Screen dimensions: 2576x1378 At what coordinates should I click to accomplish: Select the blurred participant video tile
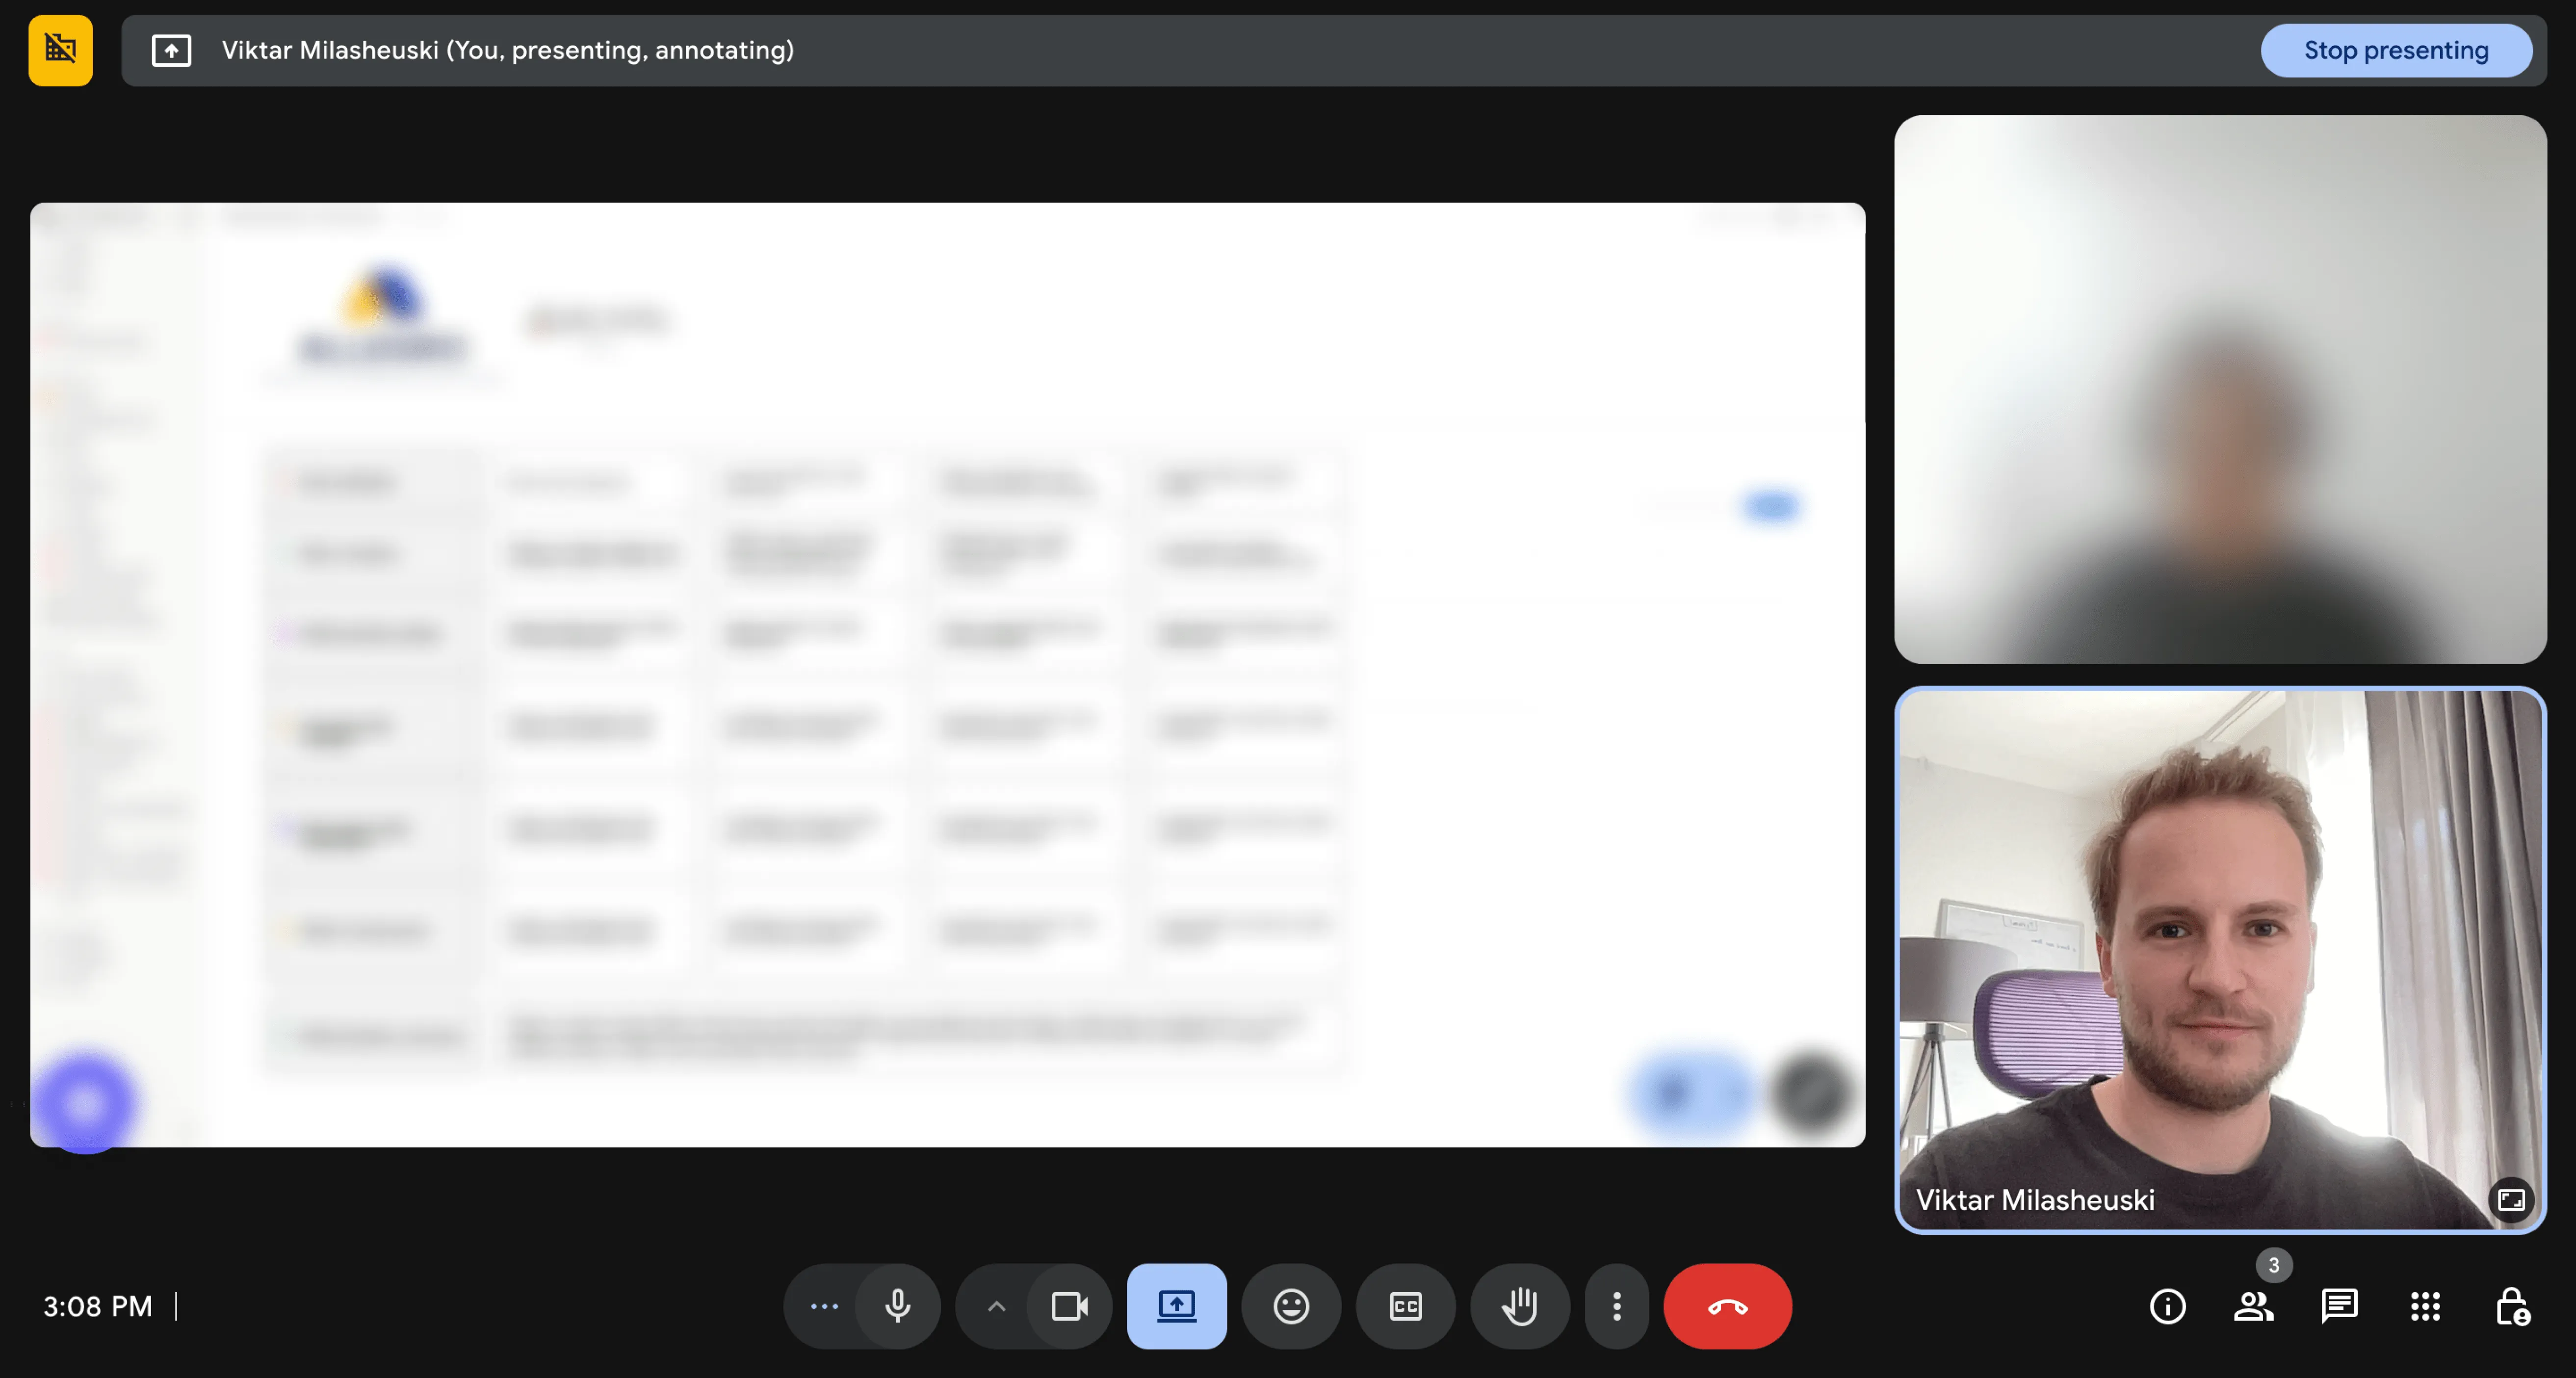pos(2219,389)
